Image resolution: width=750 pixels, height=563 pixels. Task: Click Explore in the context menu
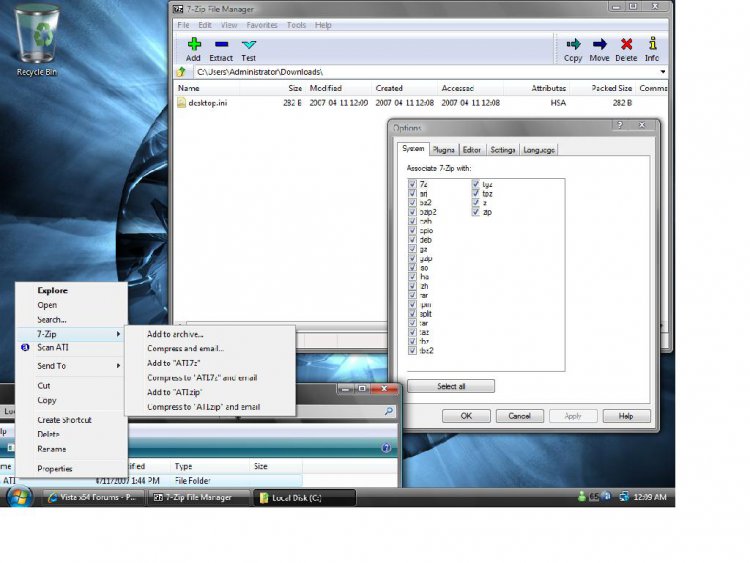tap(53, 290)
